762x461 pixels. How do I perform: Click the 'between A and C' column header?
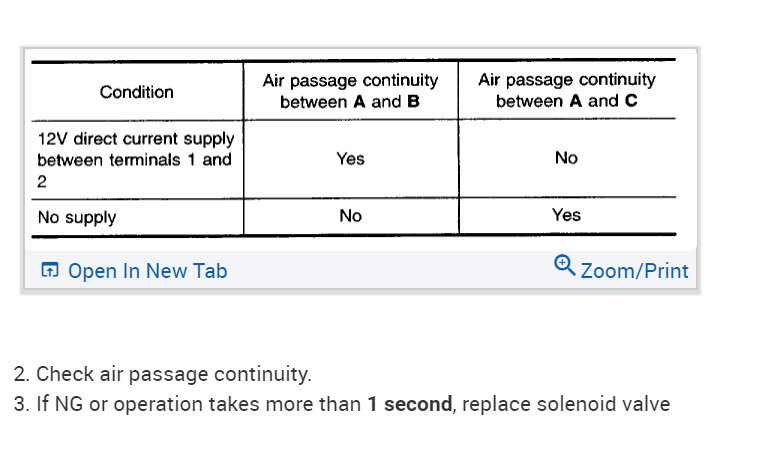click(566, 90)
